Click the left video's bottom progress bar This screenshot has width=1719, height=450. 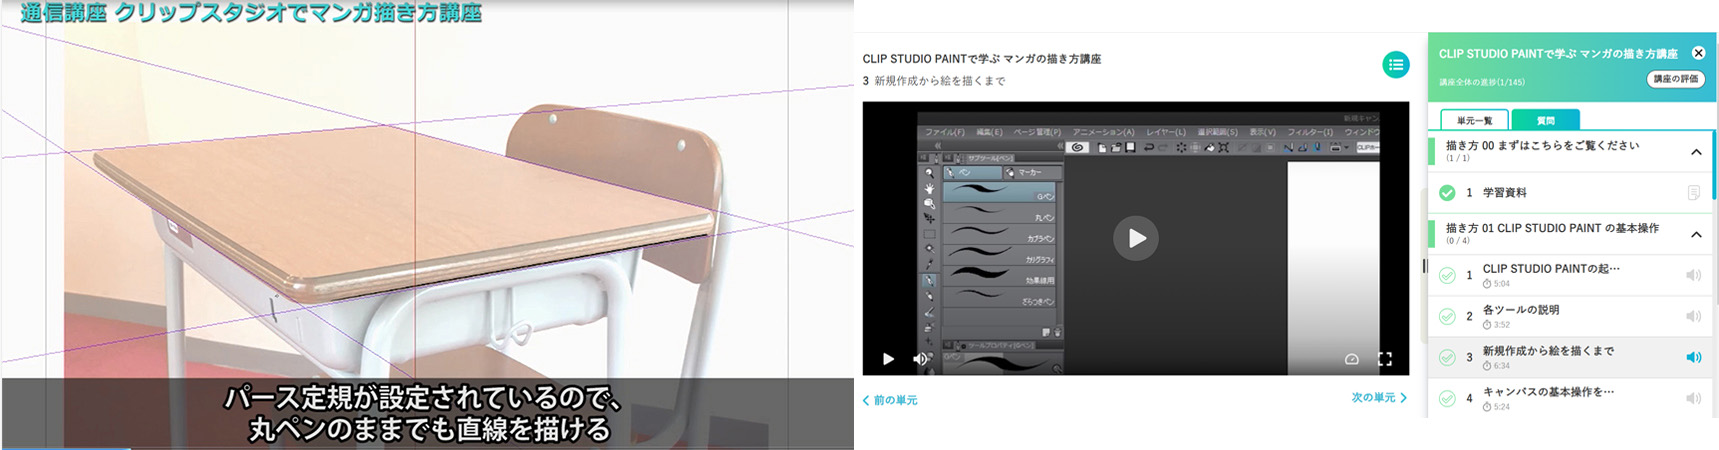(427, 448)
